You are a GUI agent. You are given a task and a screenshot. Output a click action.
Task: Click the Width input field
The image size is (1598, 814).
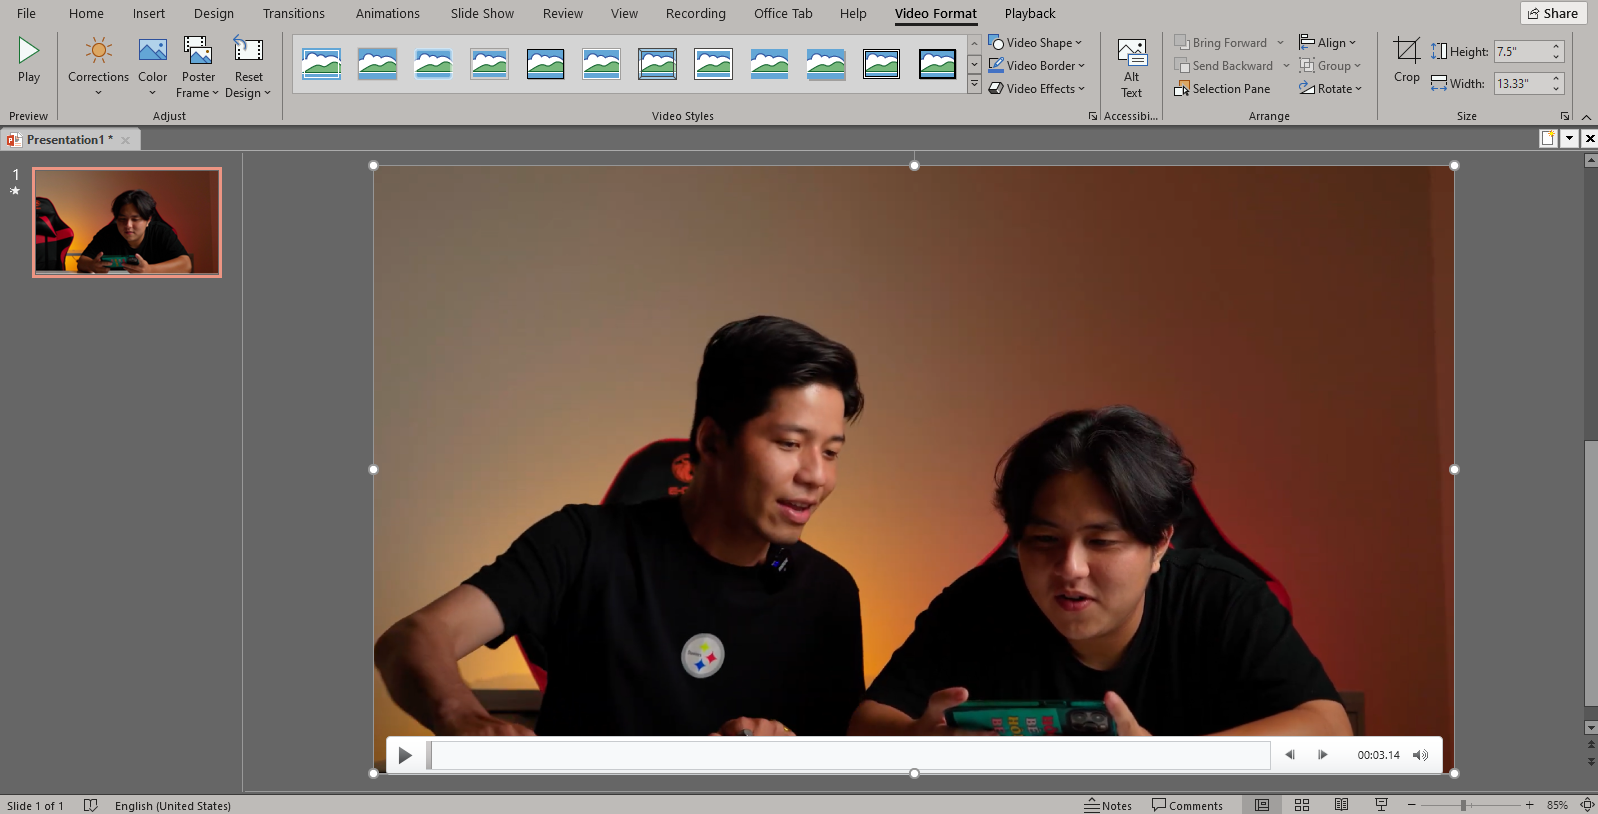1521,84
